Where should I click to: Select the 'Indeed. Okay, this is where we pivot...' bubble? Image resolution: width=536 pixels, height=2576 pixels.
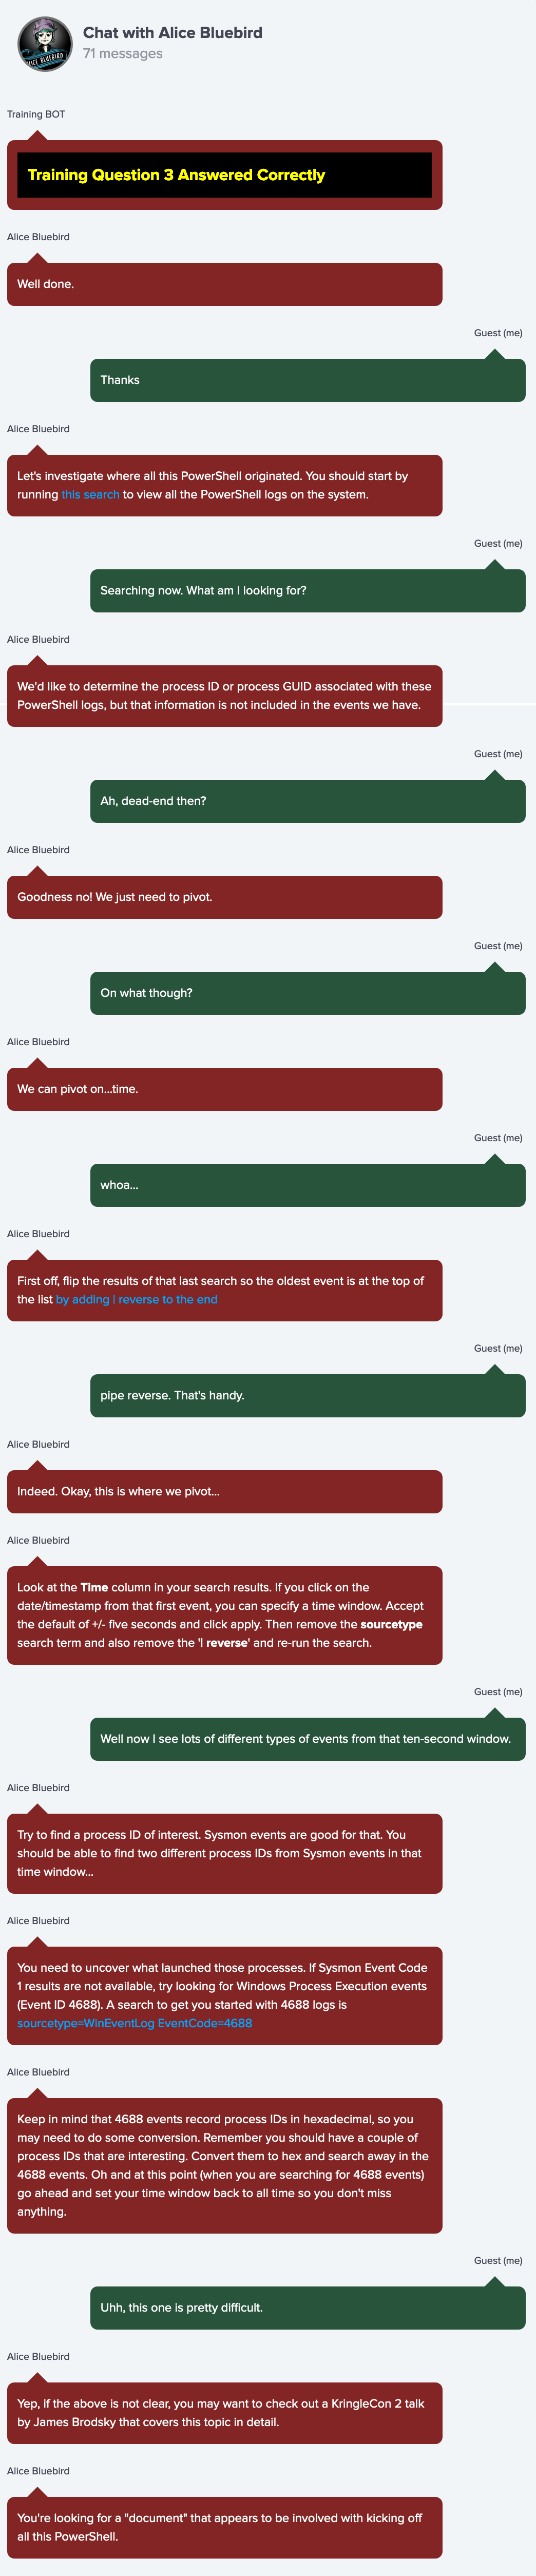tap(225, 1491)
